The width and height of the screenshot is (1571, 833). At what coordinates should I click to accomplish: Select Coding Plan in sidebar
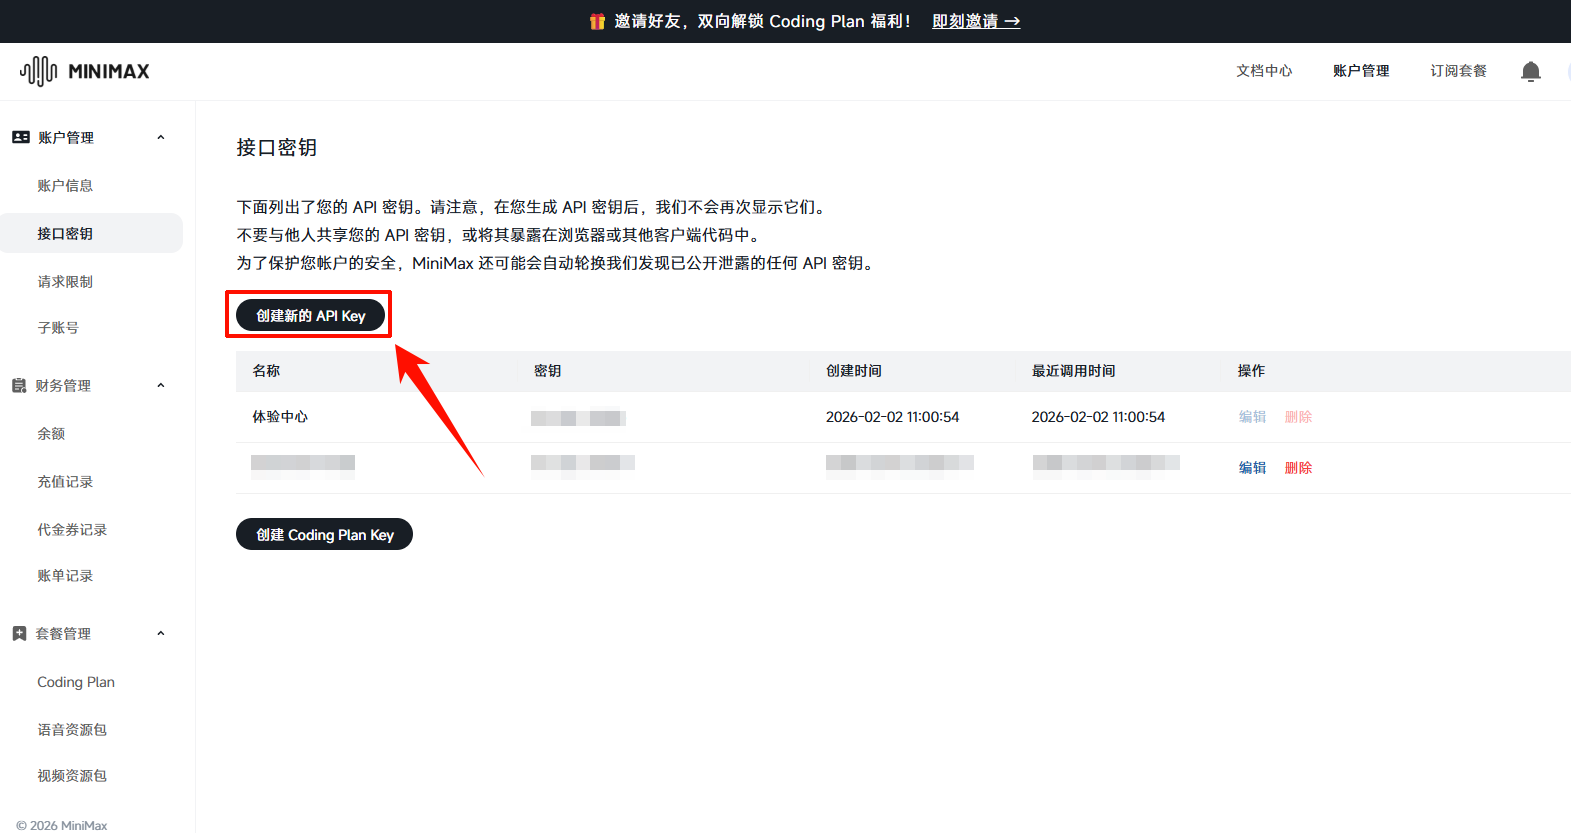pos(76,682)
